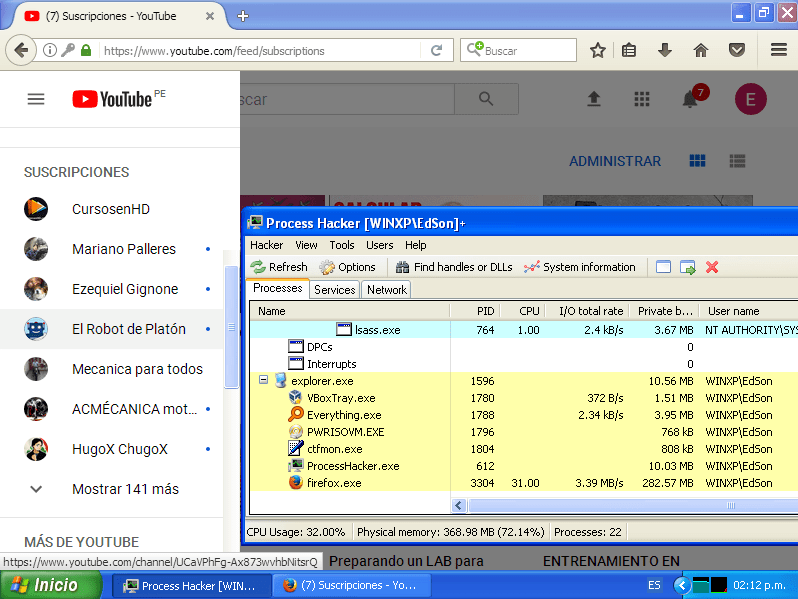The image size is (798, 599).
Task: Click the Inicio start button
Action: point(51,585)
